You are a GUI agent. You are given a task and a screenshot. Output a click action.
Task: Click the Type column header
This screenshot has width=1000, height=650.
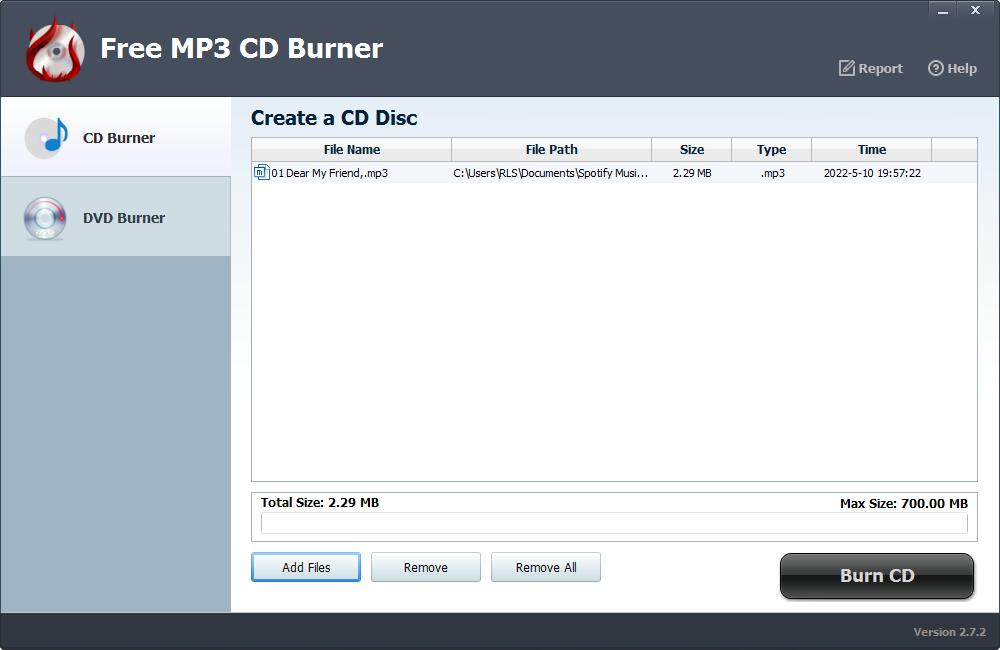(x=771, y=150)
